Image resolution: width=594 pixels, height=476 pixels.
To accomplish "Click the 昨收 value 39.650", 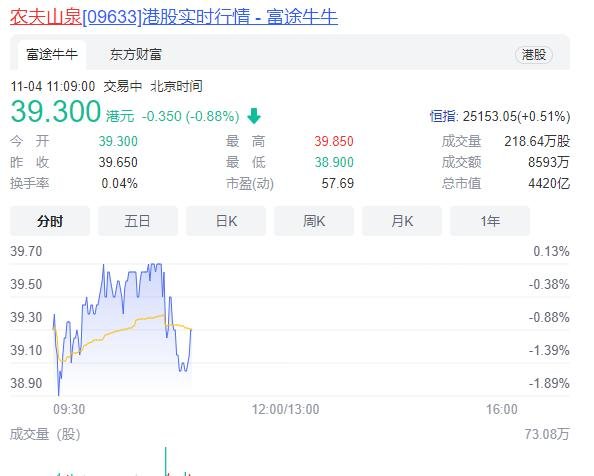I will [118, 162].
